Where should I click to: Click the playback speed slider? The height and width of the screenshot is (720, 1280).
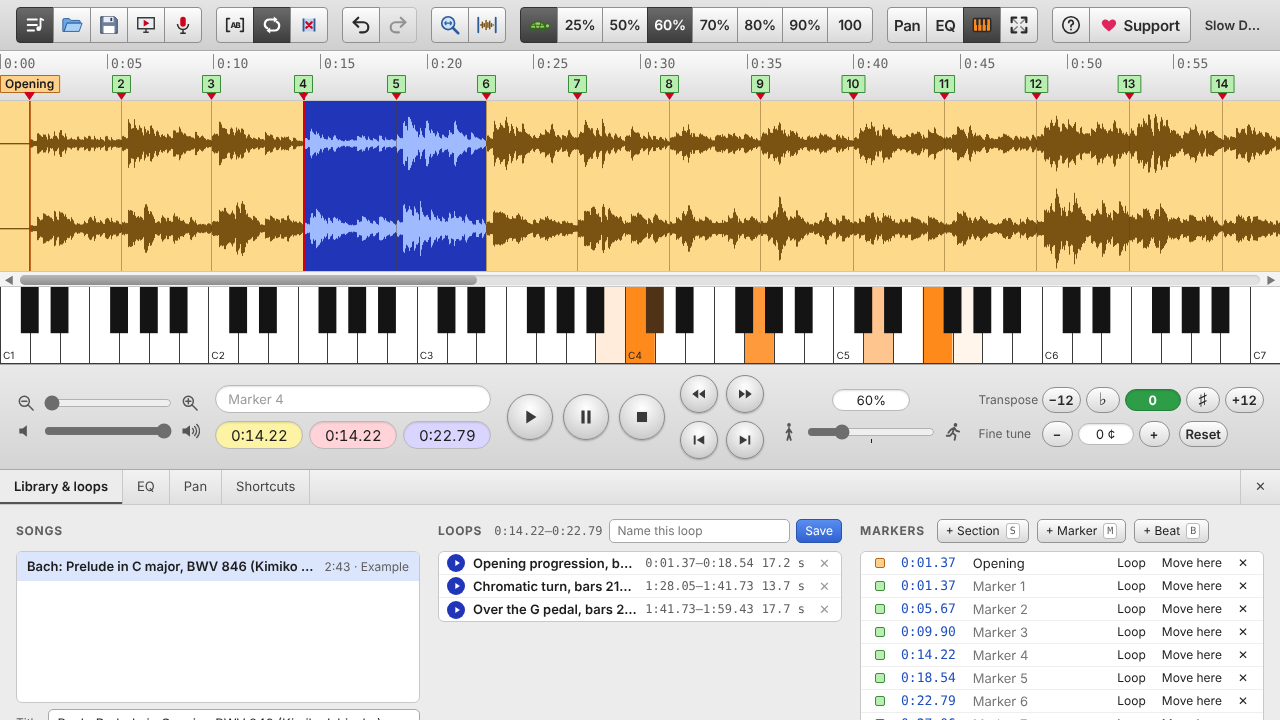click(x=870, y=432)
